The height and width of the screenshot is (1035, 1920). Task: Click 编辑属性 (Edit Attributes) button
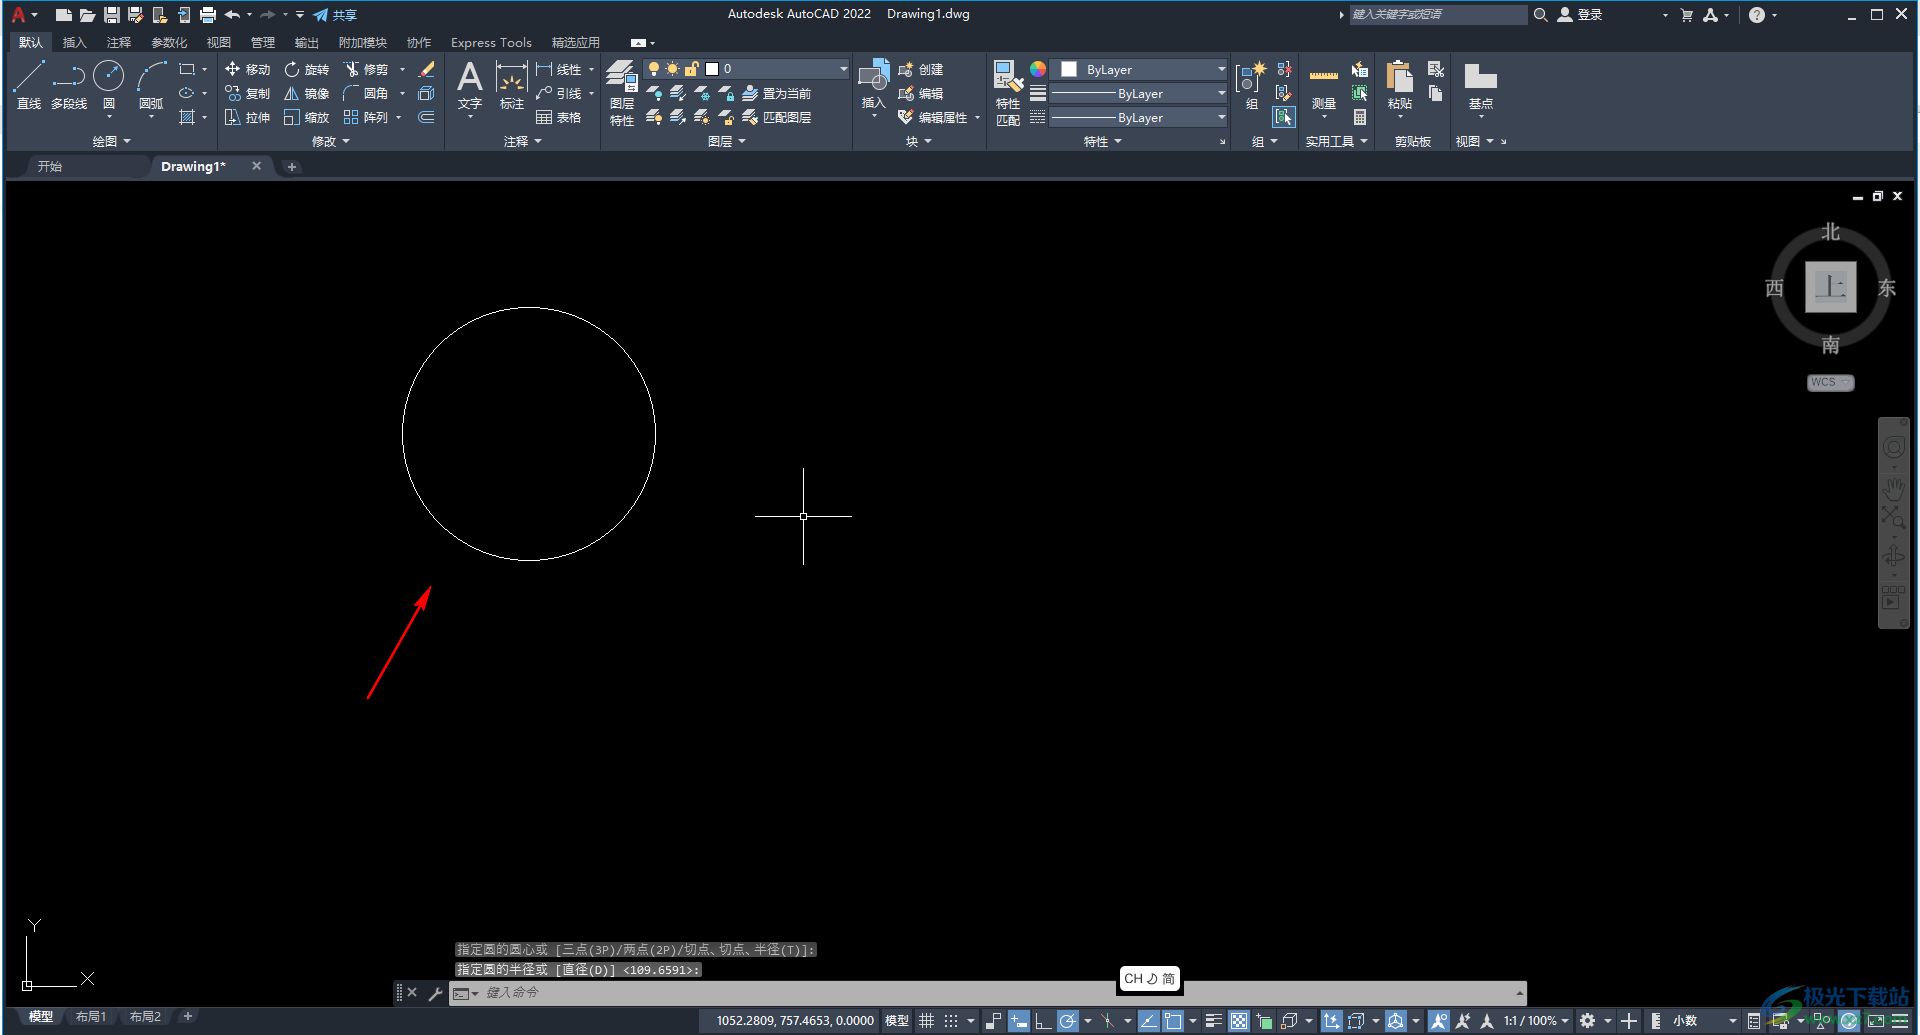[x=933, y=117]
